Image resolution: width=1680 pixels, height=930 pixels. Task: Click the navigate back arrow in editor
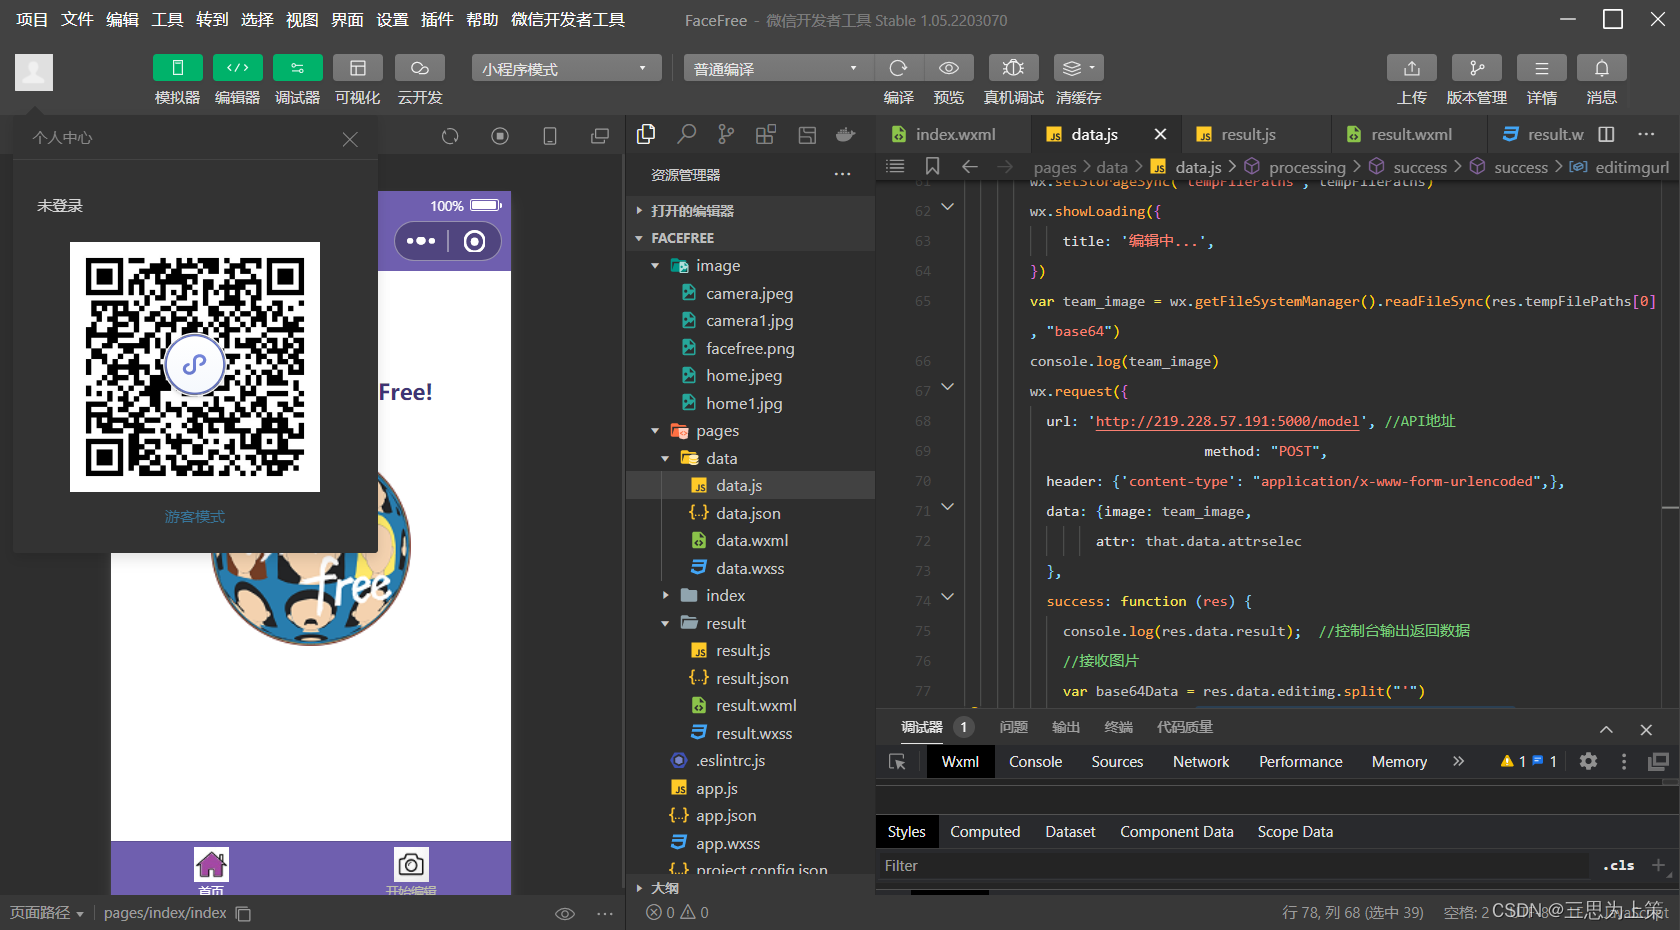[x=969, y=167]
